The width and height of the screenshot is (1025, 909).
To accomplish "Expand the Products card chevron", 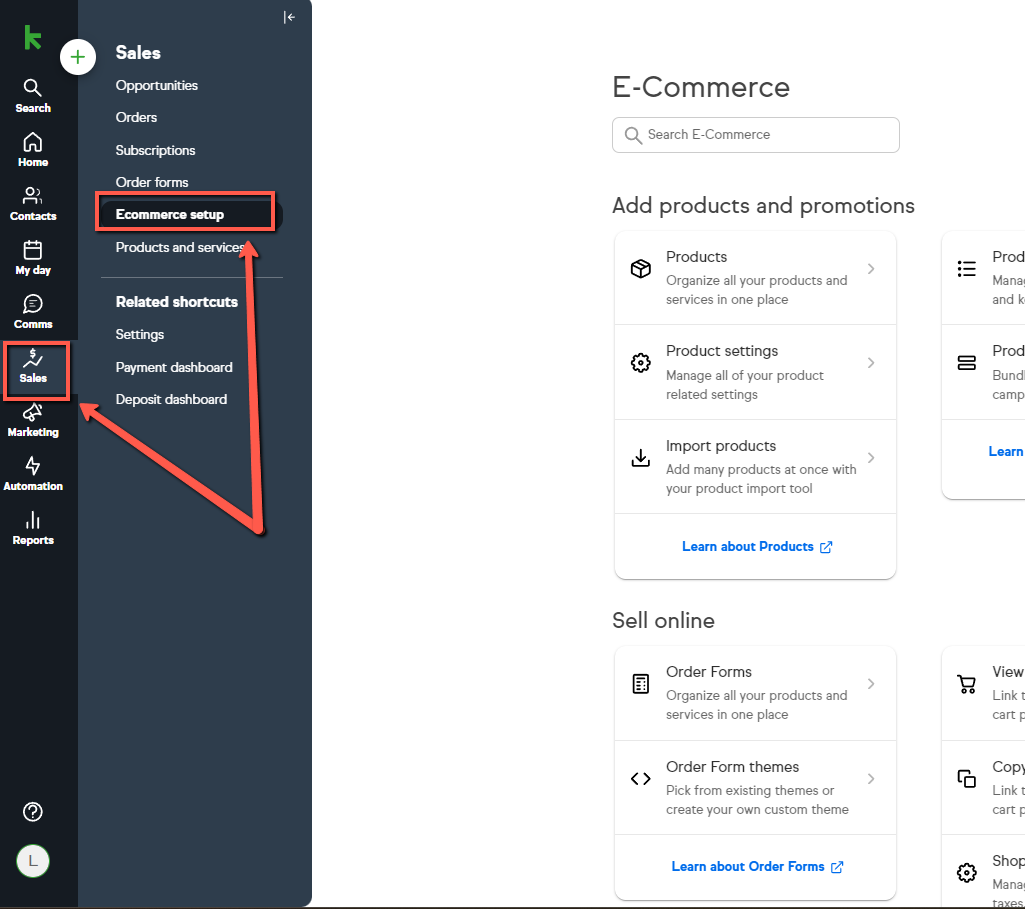I will click(871, 269).
